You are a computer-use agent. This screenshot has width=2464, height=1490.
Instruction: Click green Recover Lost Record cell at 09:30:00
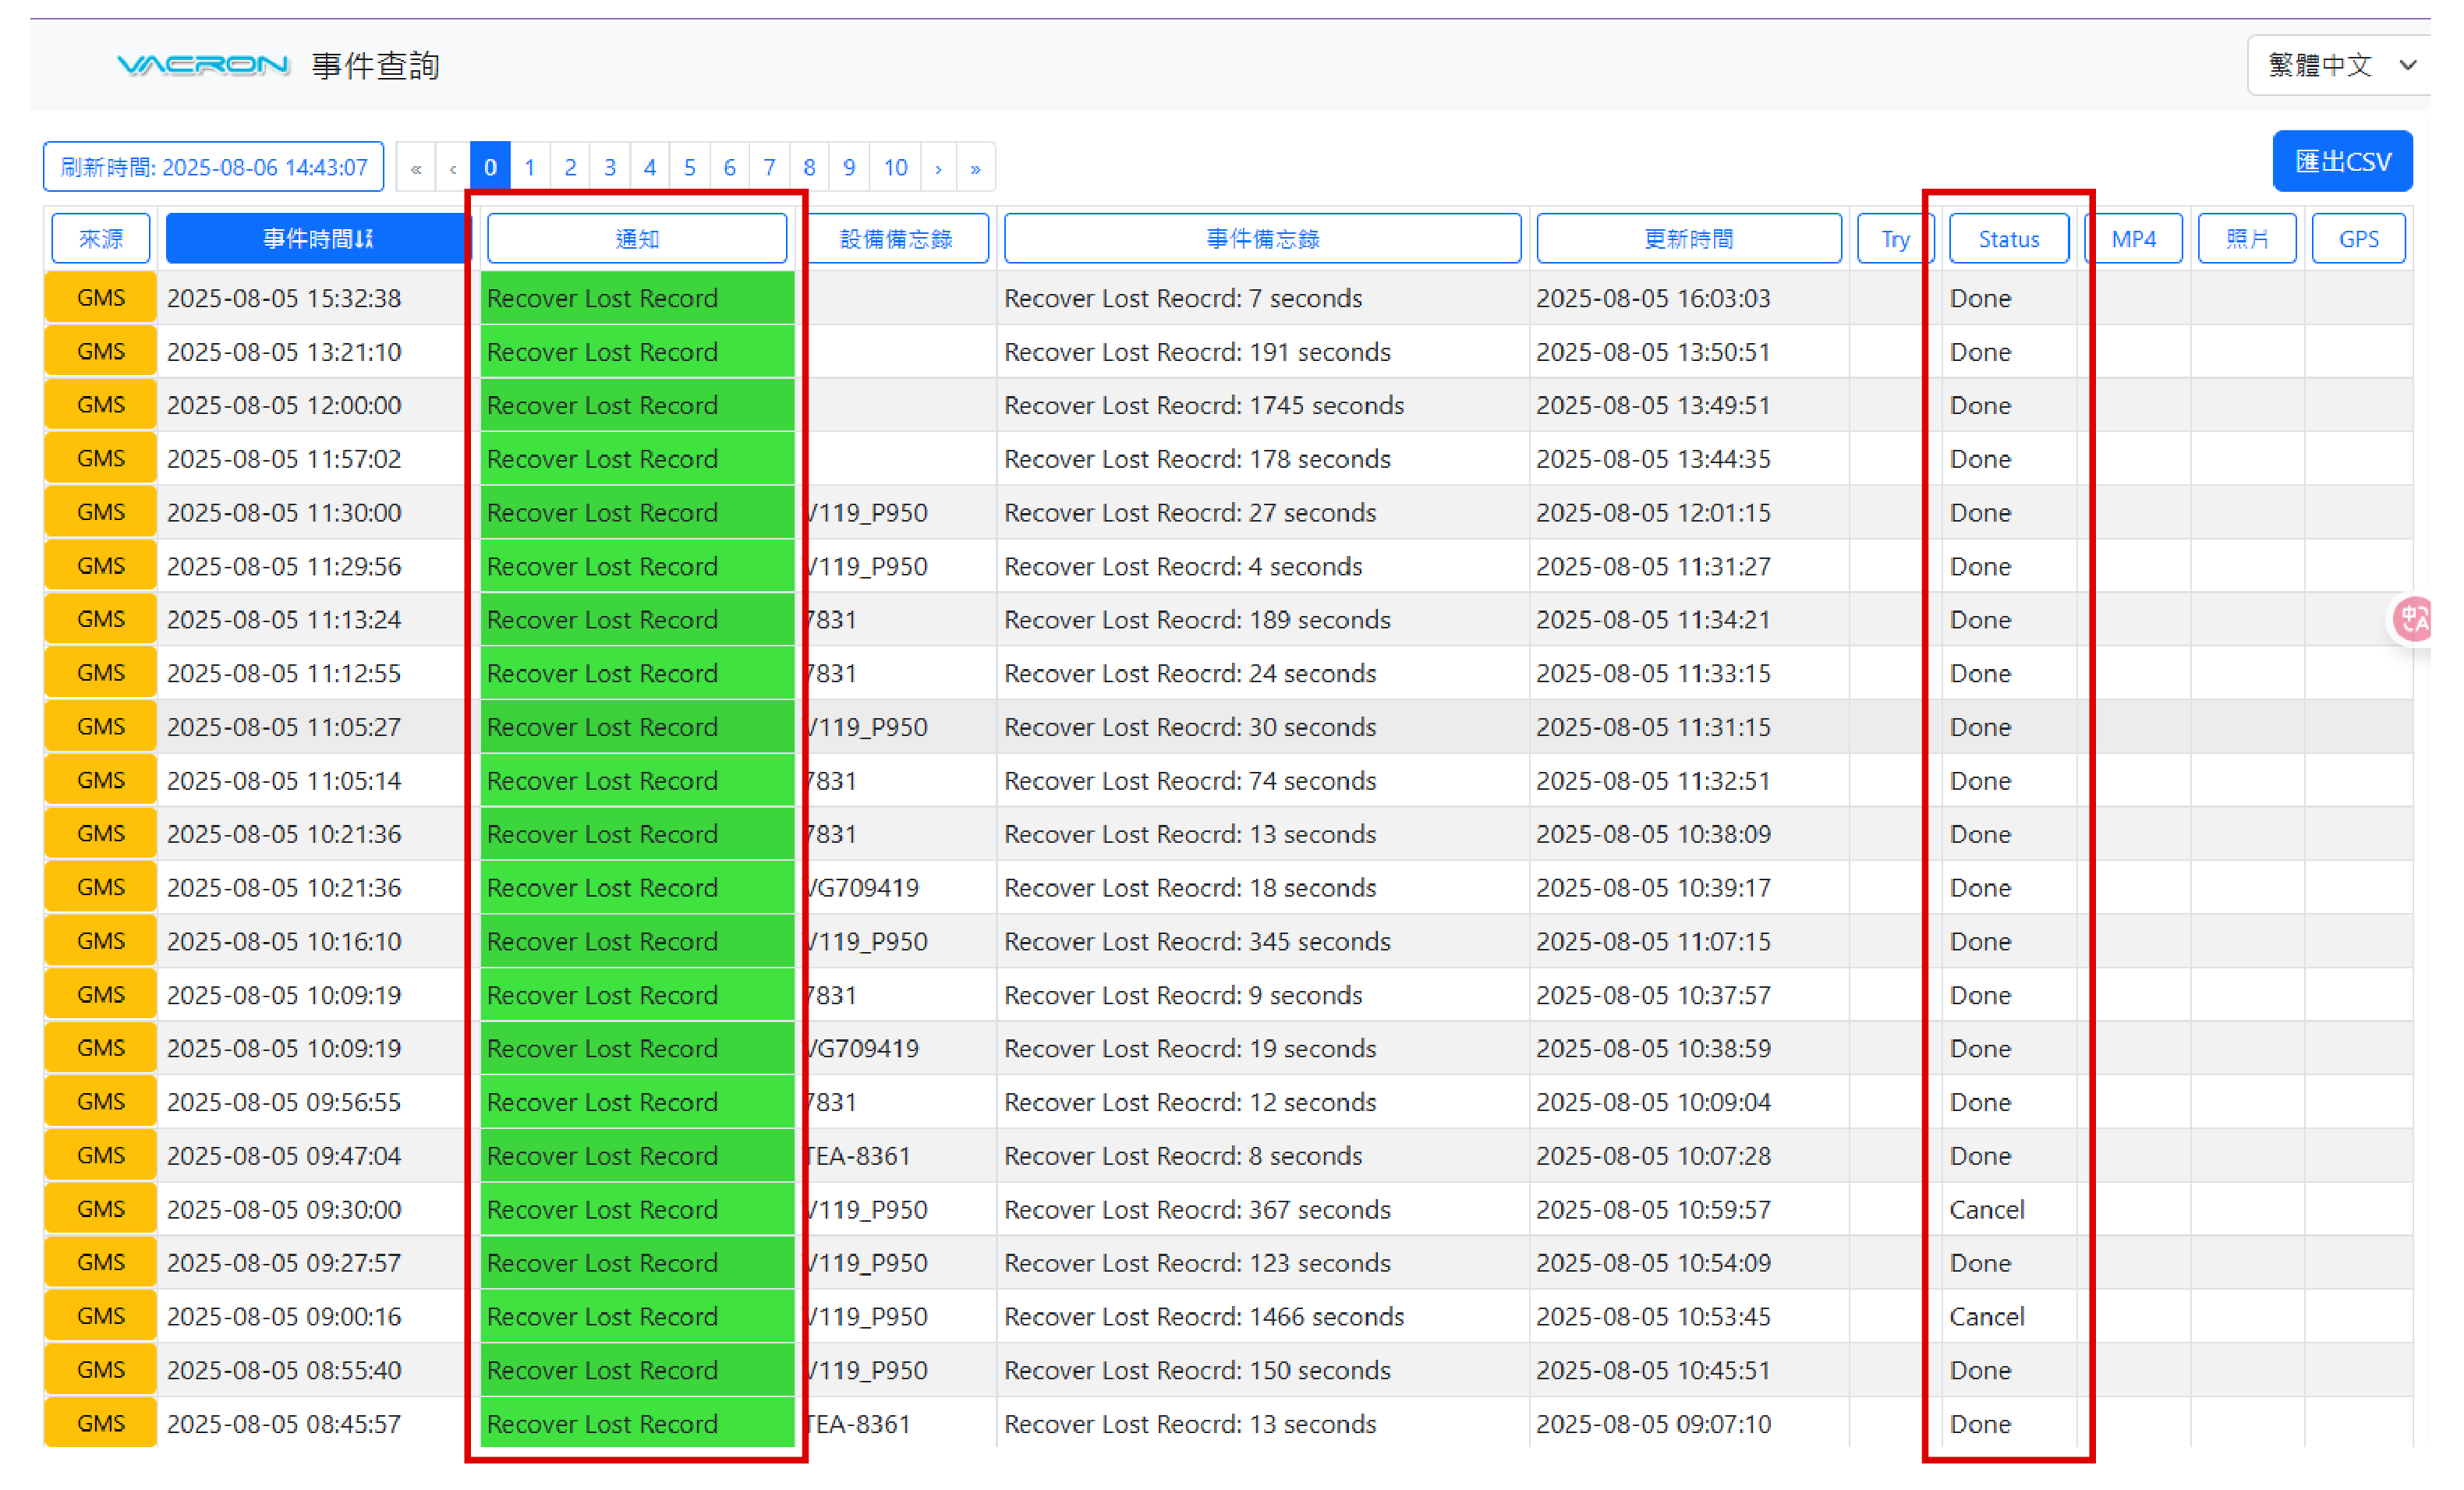tap(637, 1209)
